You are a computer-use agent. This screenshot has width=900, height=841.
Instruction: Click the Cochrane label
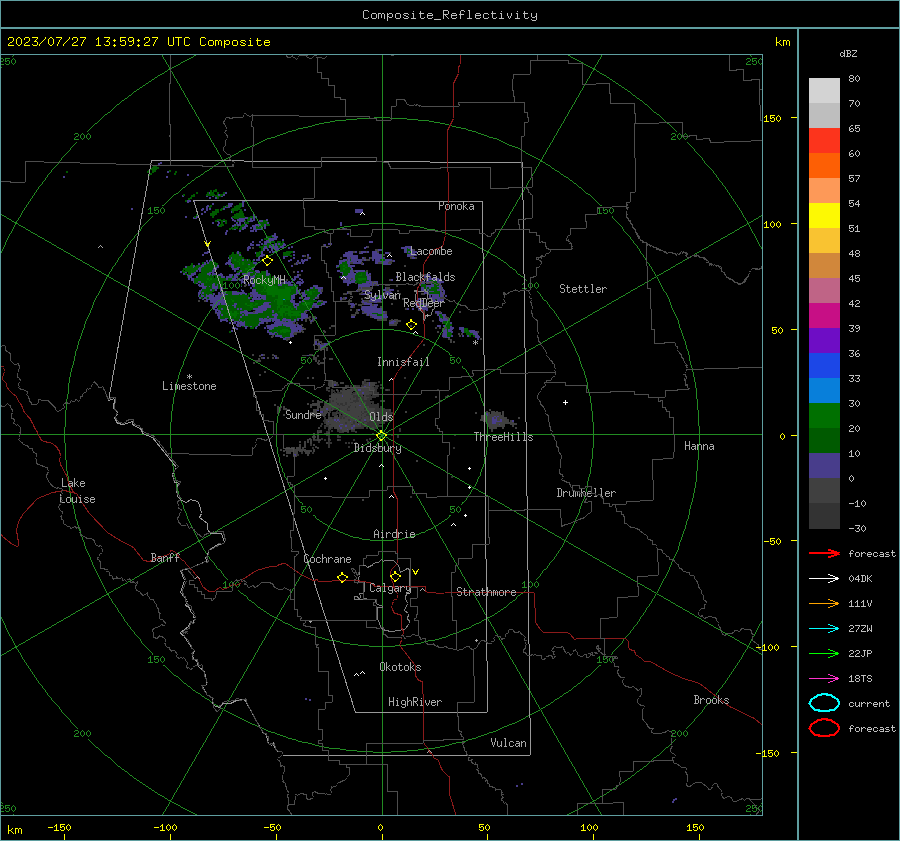[327, 559]
